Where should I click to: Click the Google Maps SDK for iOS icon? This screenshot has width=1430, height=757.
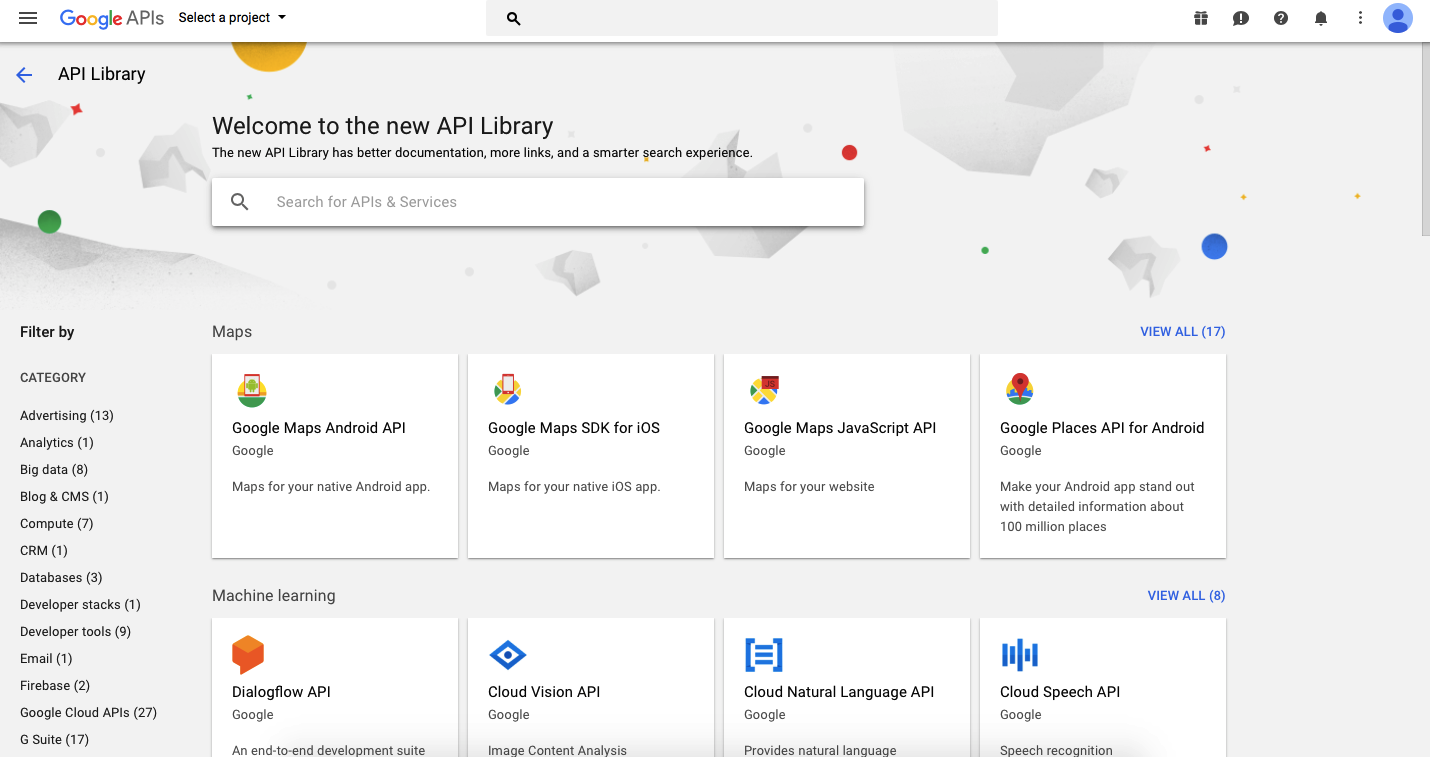click(x=508, y=390)
